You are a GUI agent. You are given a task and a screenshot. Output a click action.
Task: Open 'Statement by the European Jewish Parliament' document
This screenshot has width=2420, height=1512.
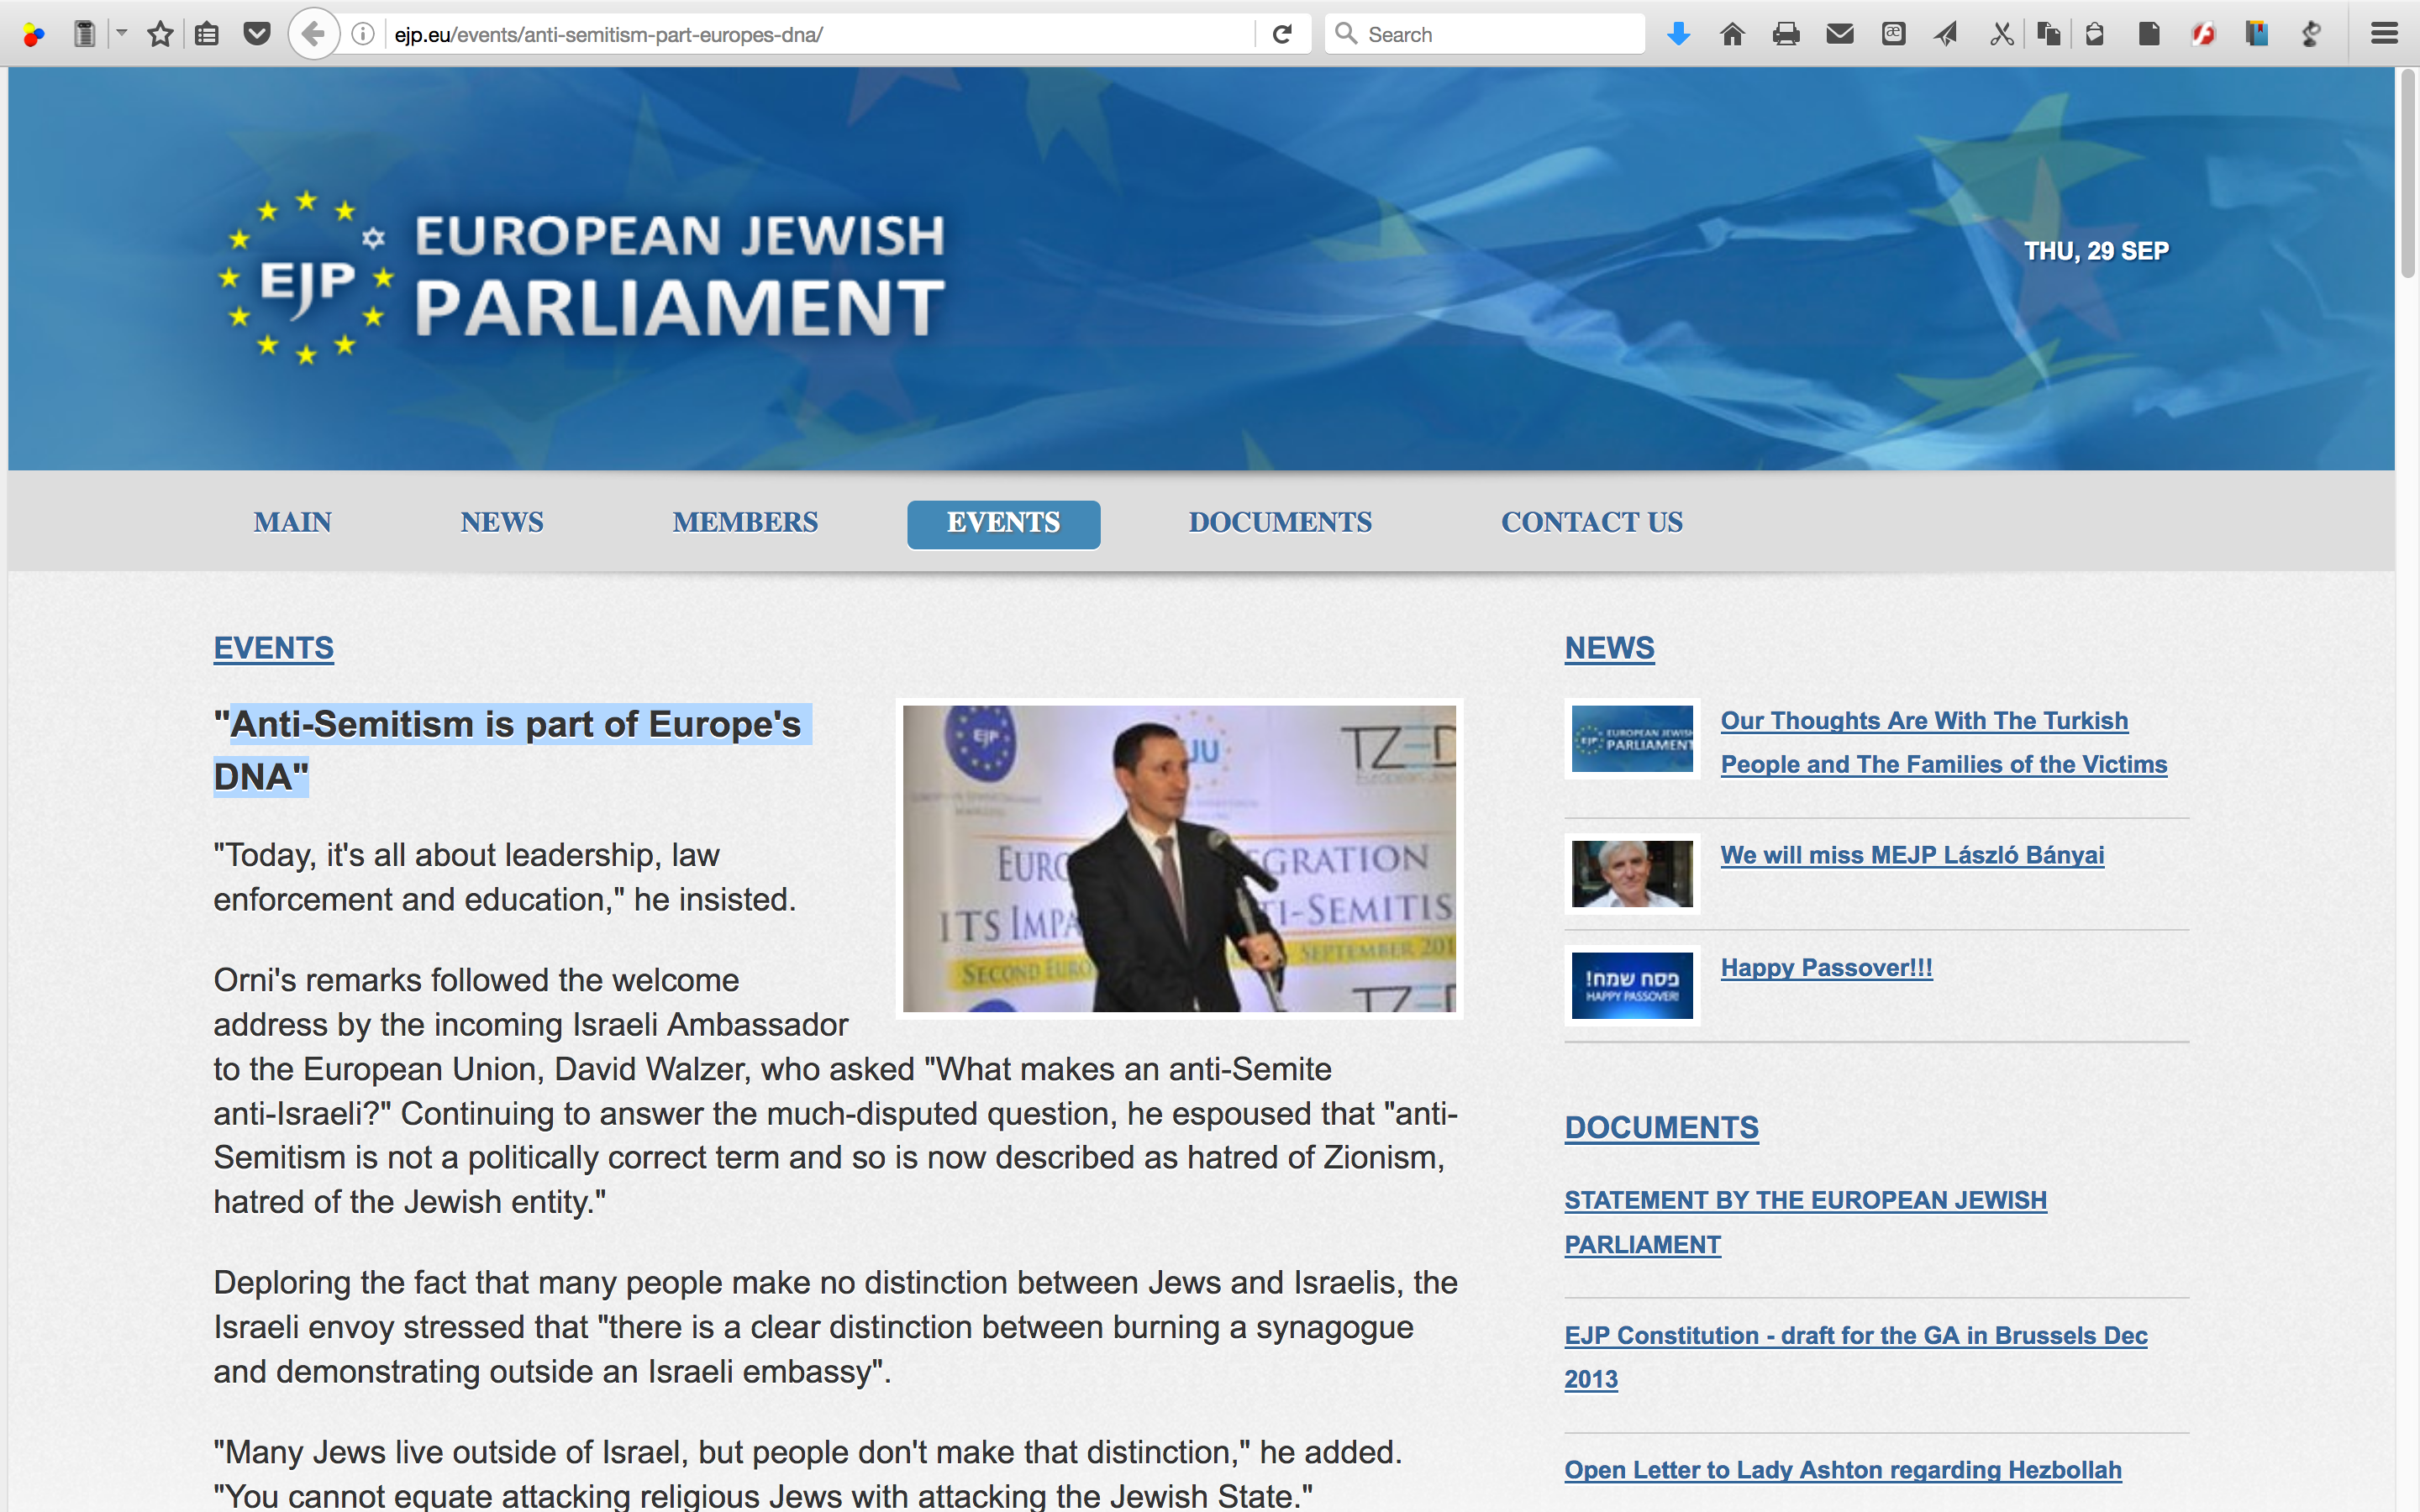click(1806, 1222)
